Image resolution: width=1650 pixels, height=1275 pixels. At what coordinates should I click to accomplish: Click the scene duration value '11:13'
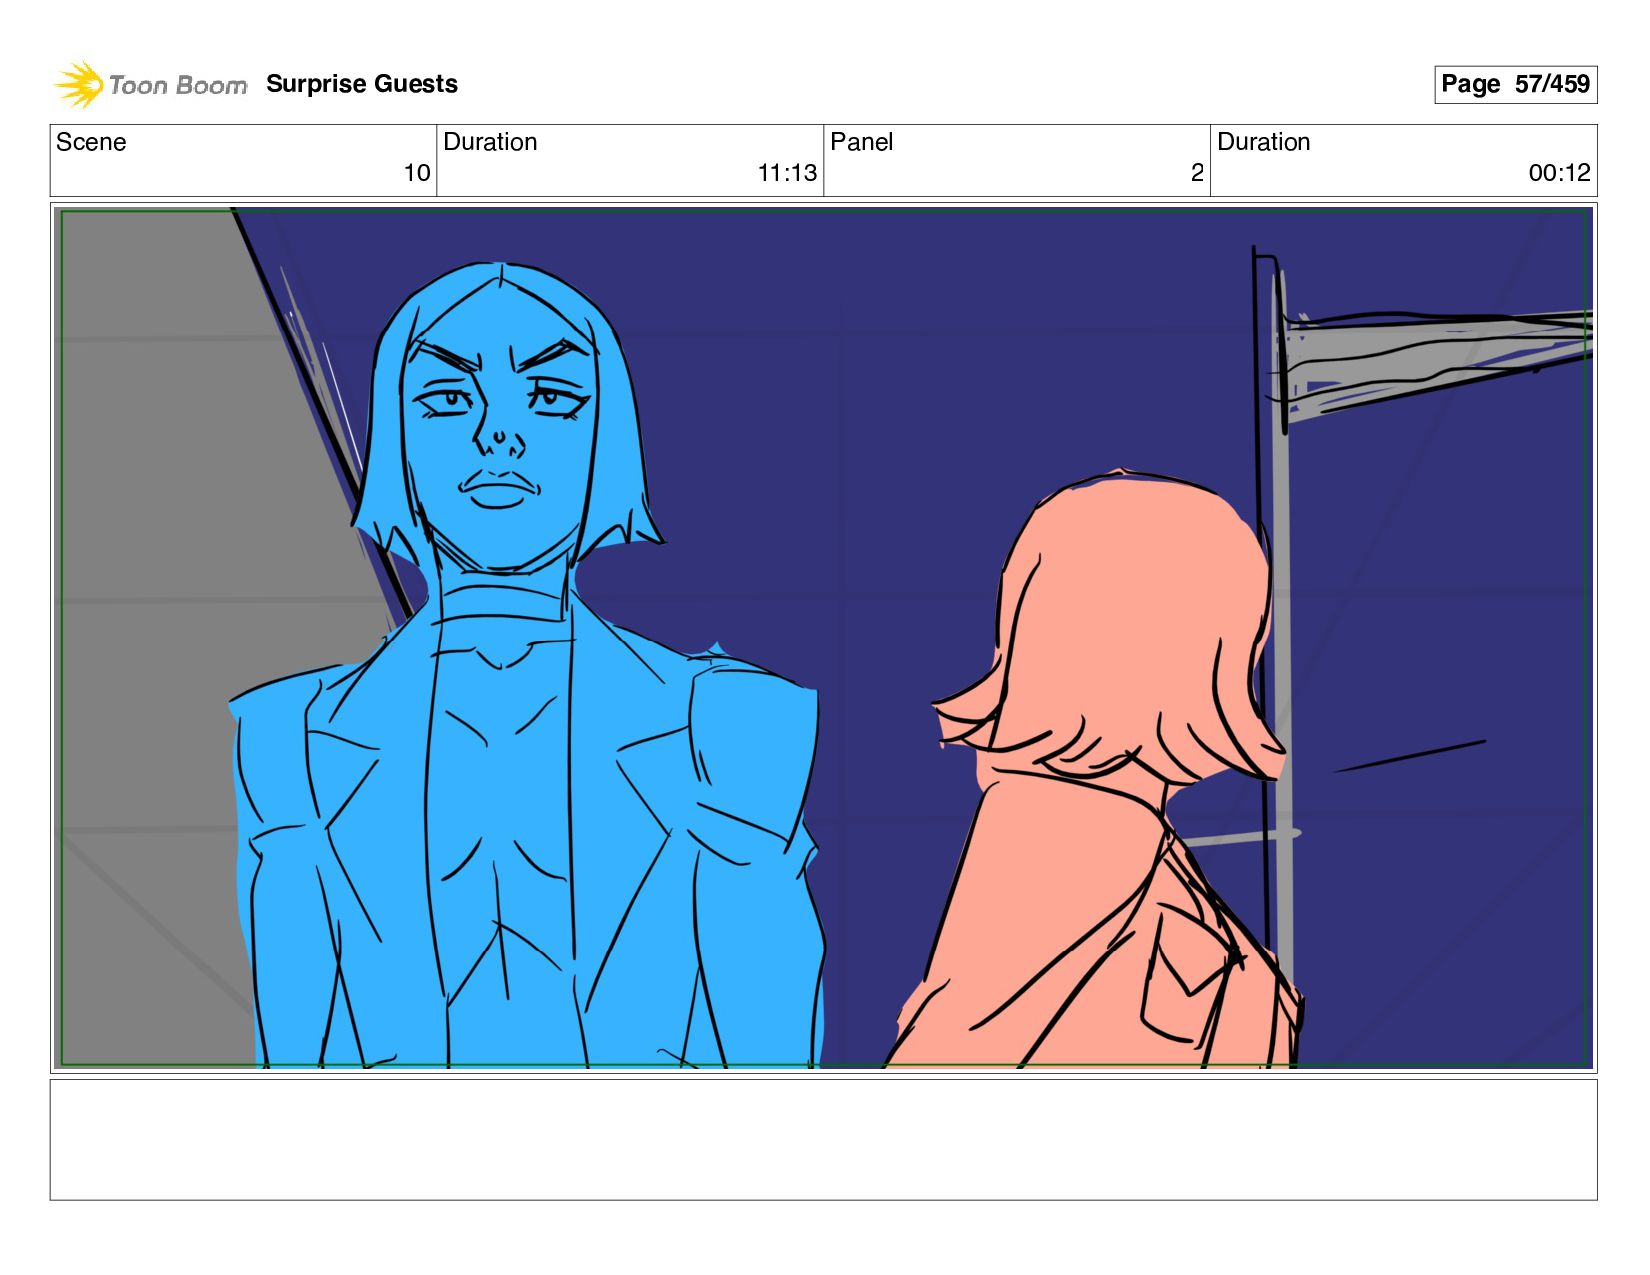[x=787, y=173]
